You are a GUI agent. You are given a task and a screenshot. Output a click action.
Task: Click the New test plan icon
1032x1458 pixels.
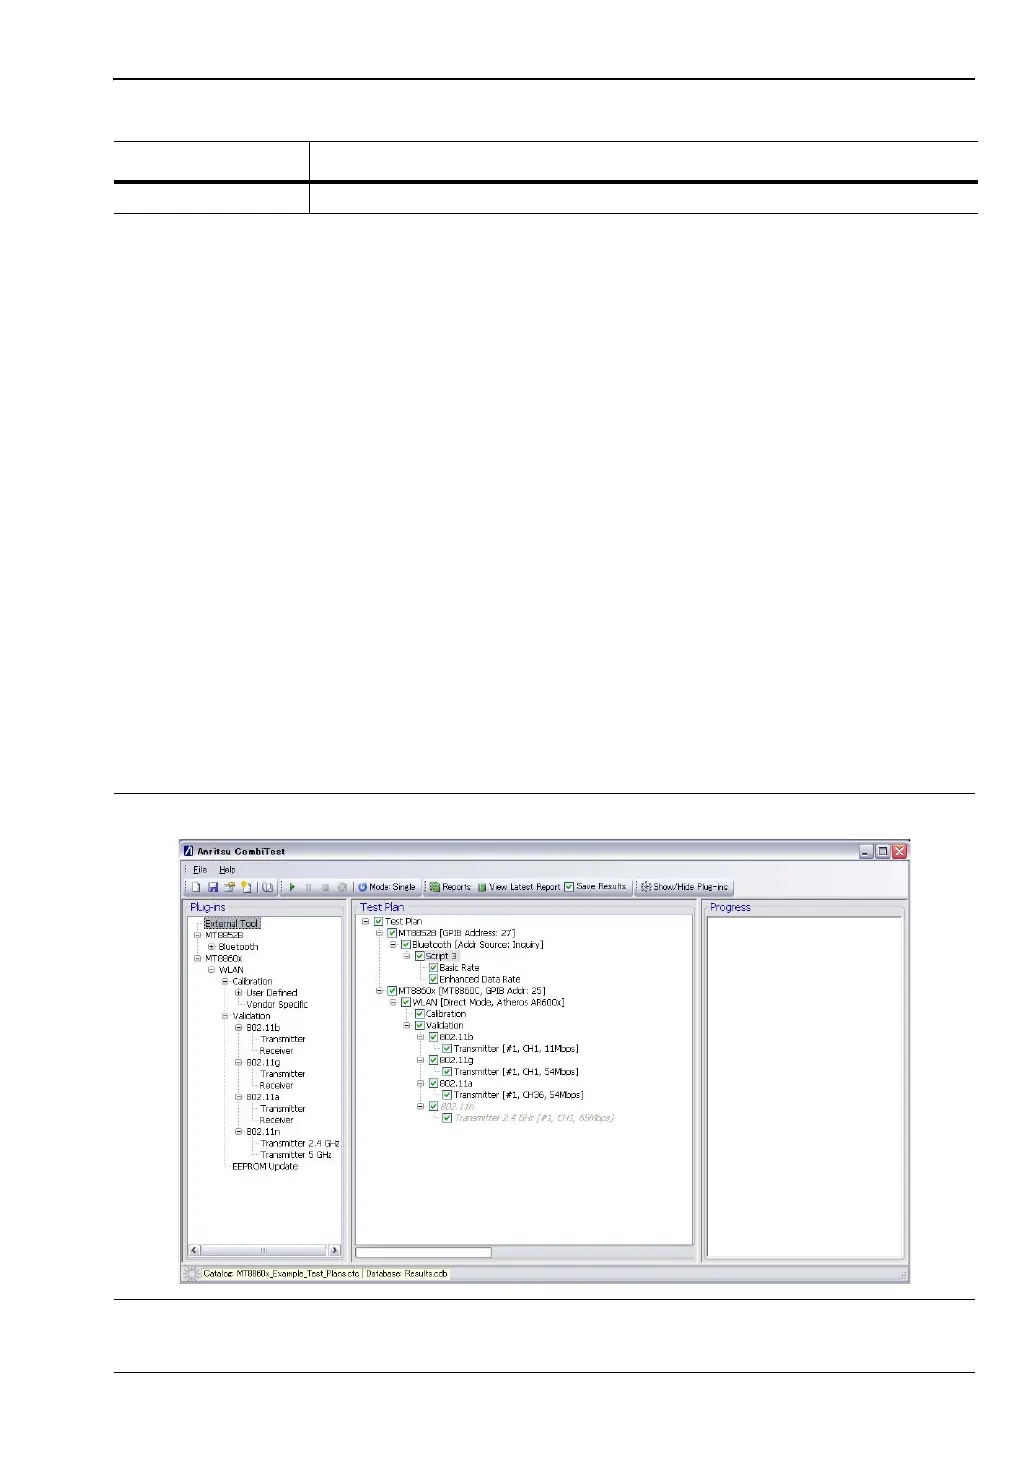(197, 887)
